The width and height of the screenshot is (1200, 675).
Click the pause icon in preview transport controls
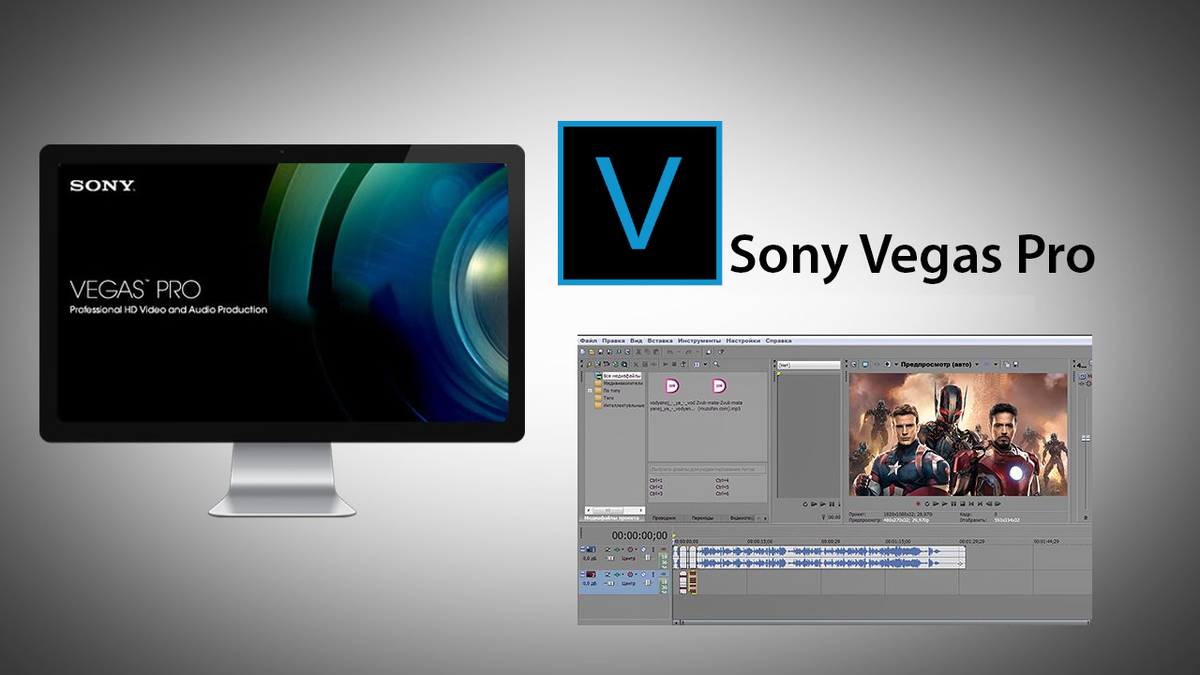coord(953,503)
